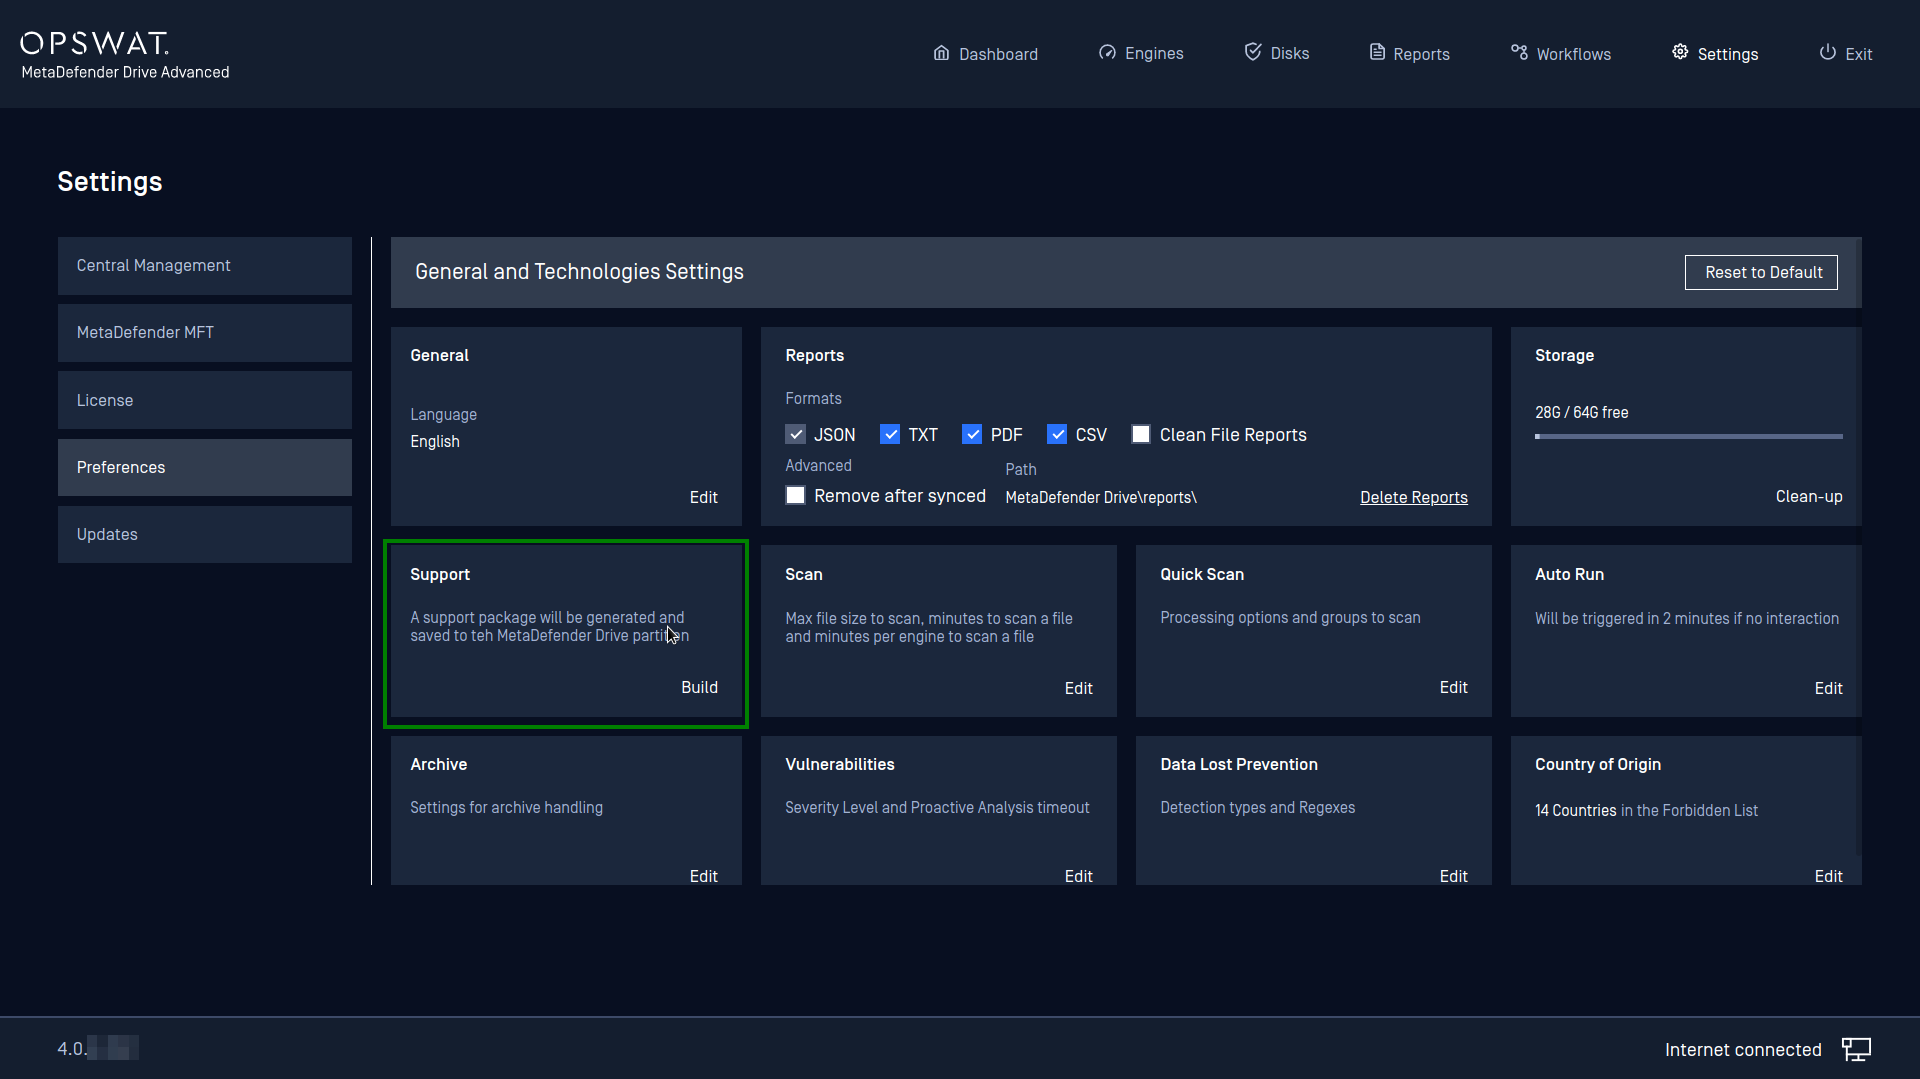The width and height of the screenshot is (1920, 1079).
Task: Open the Engines menu item
Action: pyautogui.click(x=1141, y=54)
